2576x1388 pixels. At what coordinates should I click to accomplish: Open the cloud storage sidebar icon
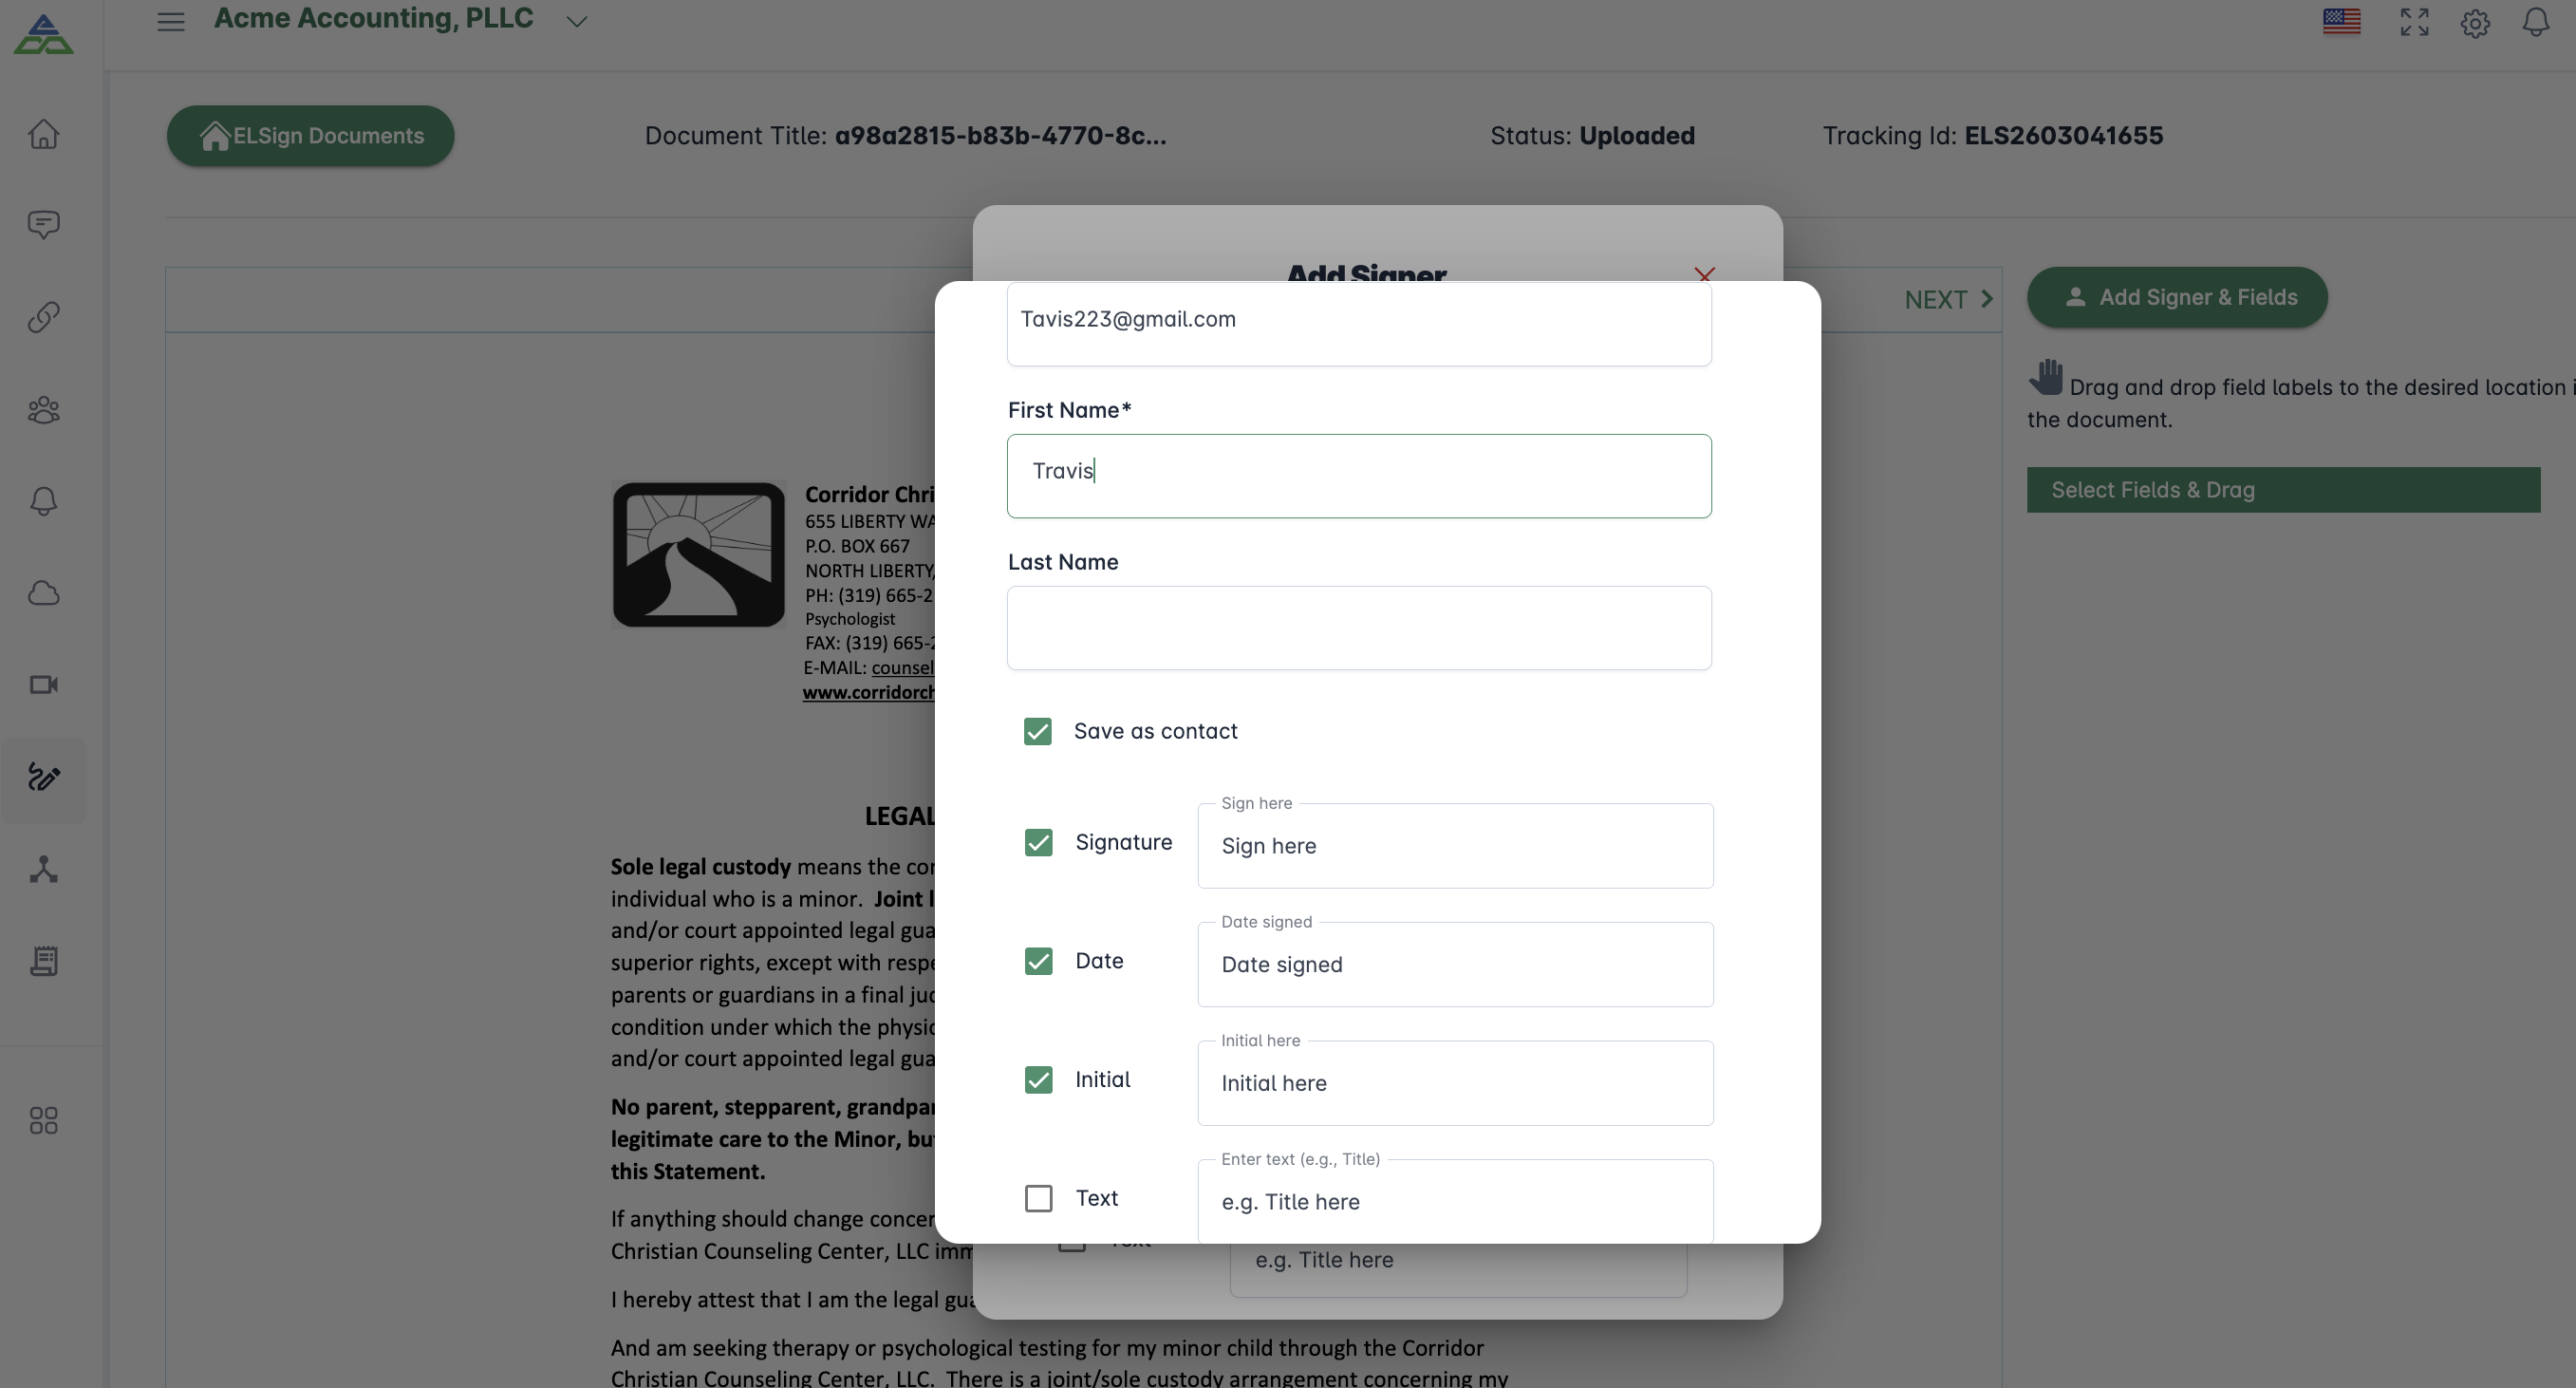pos(43,594)
